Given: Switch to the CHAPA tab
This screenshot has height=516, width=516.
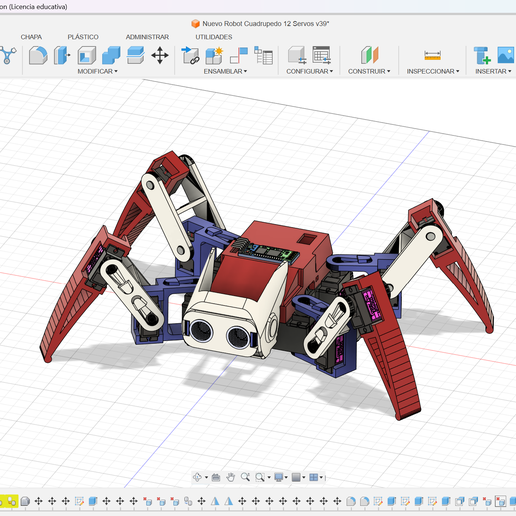Looking at the screenshot, I should point(31,37).
